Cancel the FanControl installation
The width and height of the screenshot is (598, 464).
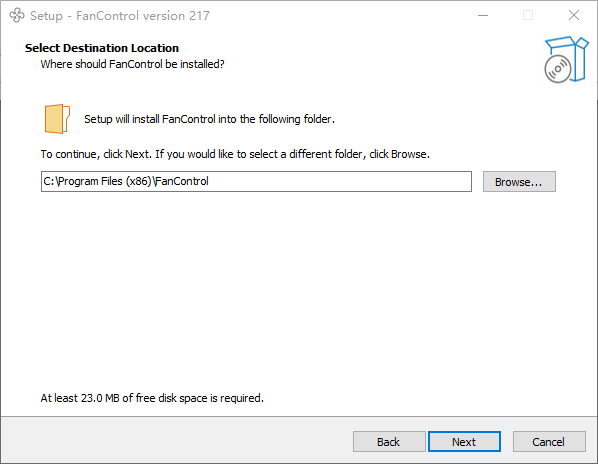point(549,442)
